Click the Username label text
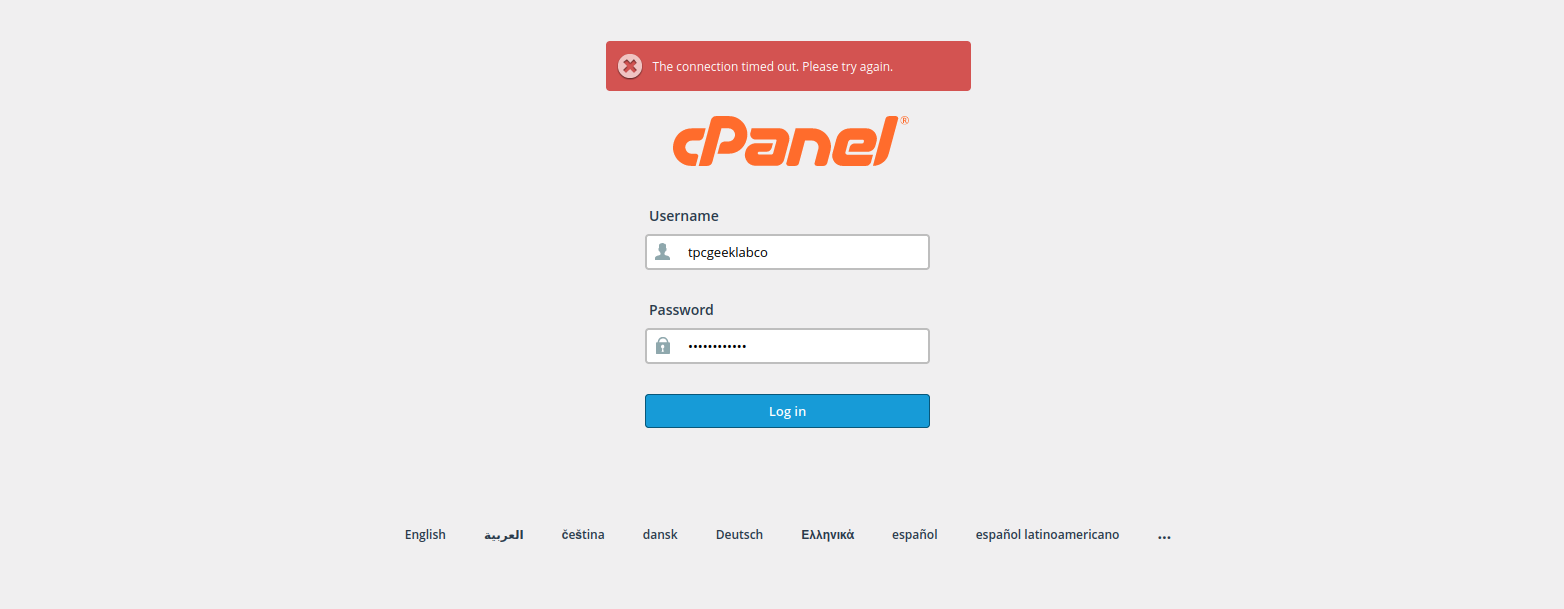 click(x=684, y=216)
